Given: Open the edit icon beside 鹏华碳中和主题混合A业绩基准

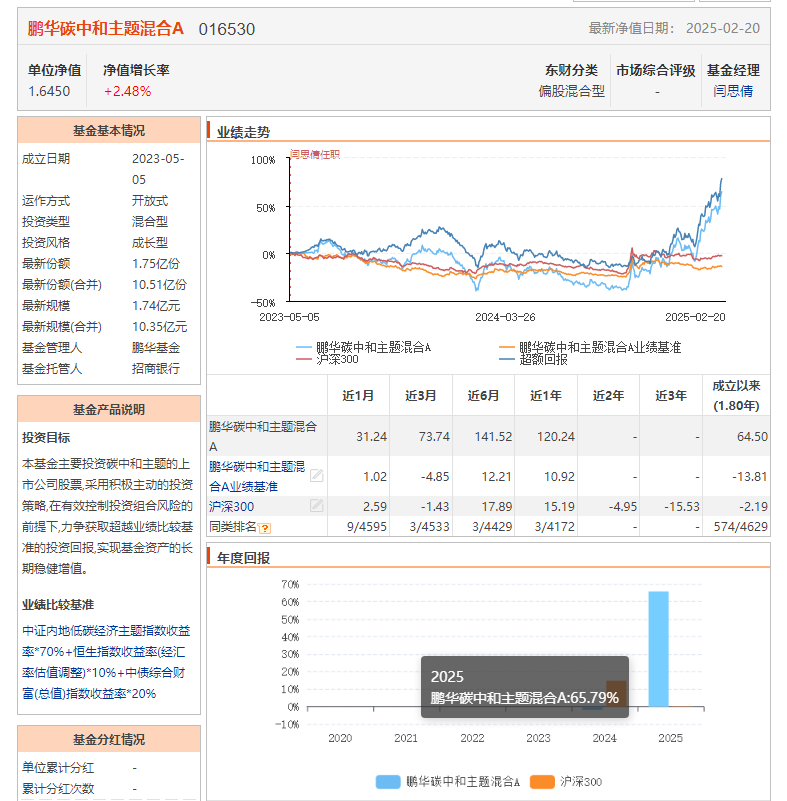Looking at the screenshot, I should (317, 476).
